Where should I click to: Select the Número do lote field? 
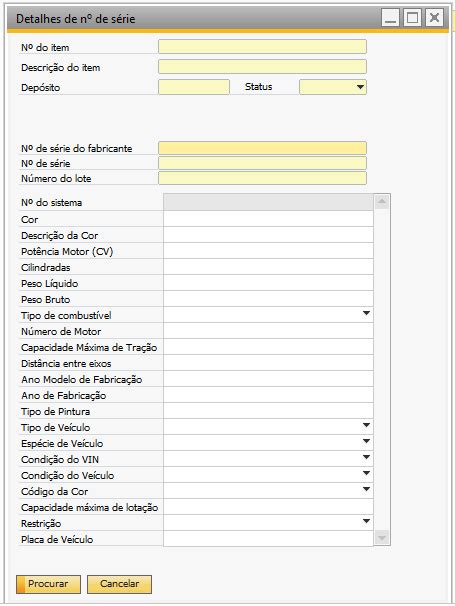click(x=262, y=178)
